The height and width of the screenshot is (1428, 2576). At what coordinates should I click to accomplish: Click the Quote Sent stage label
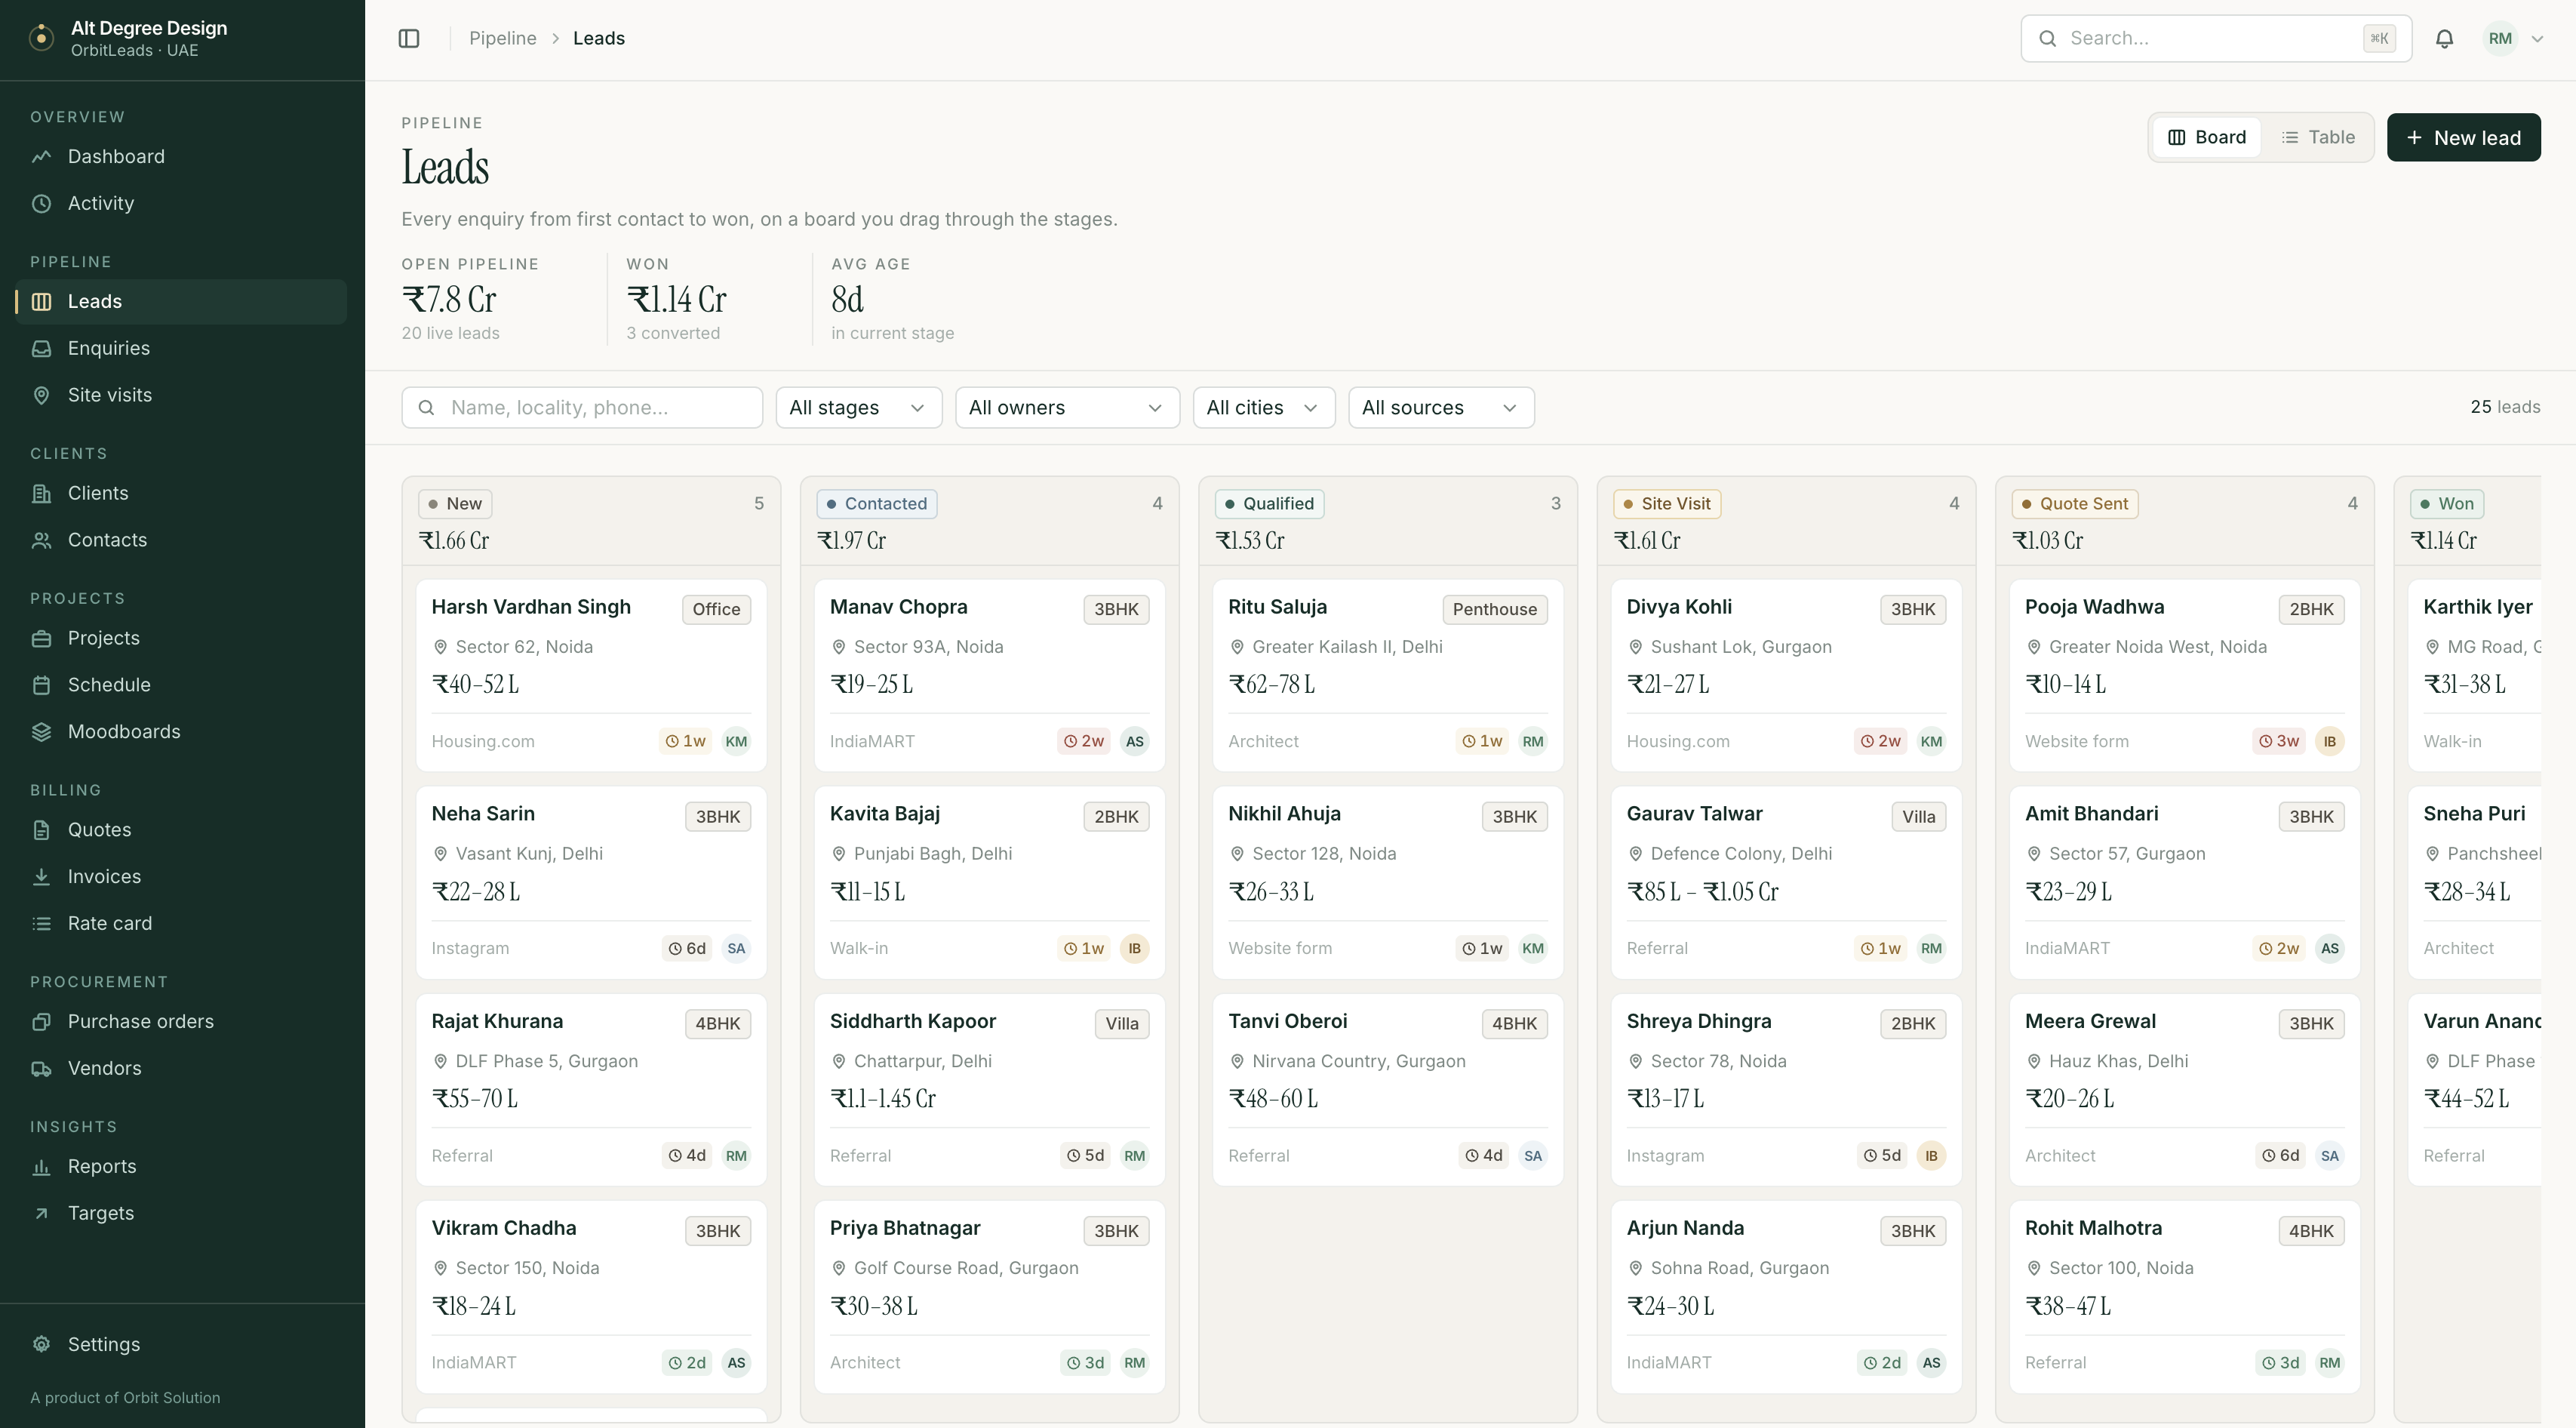pos(2074,503)
